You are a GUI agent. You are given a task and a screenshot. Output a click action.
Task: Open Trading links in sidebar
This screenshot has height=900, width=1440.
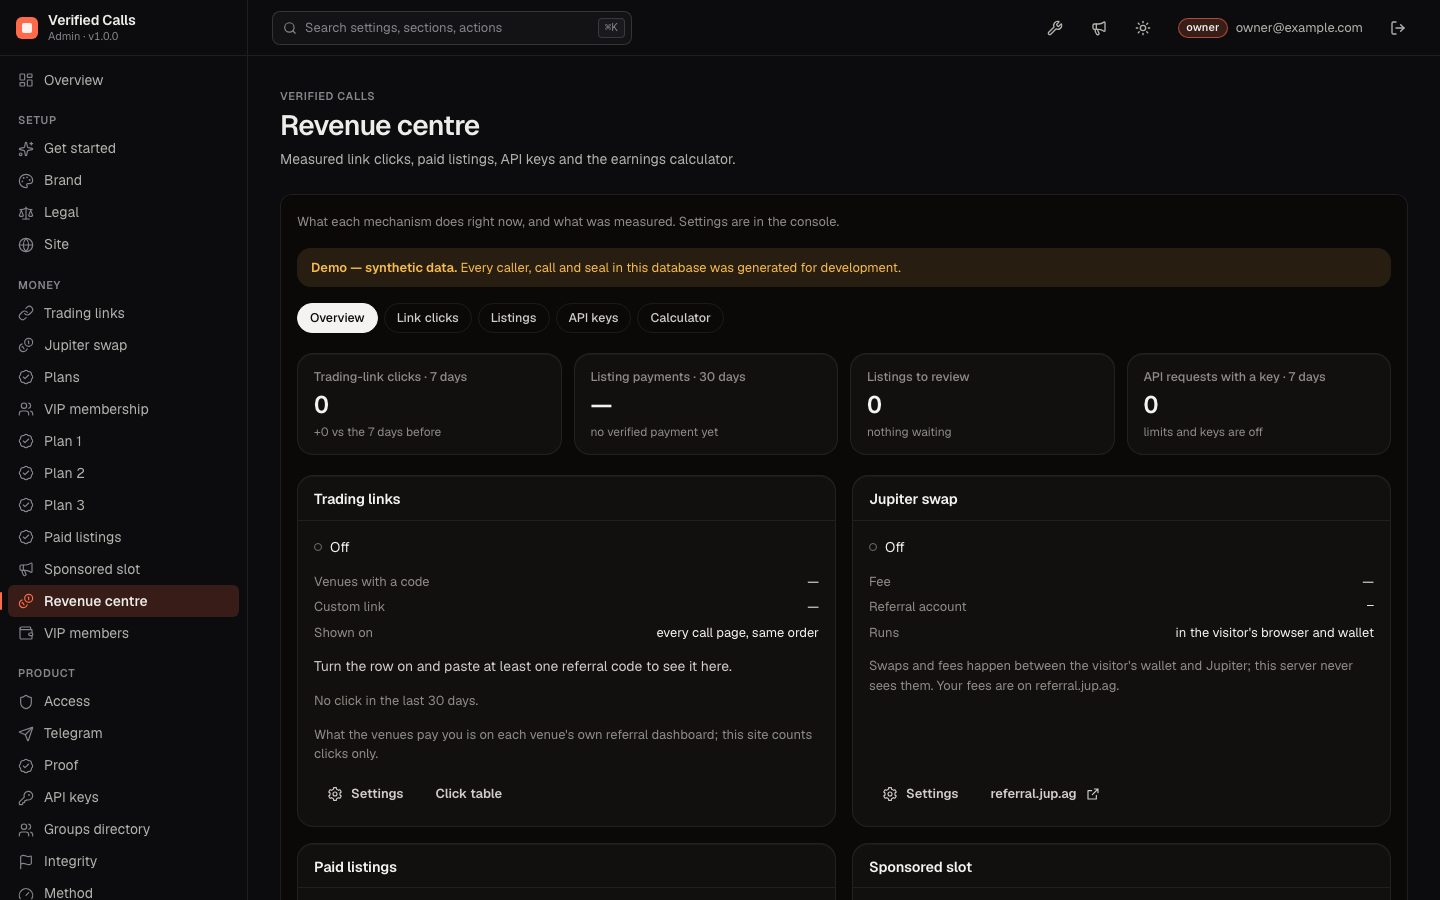(x=124, y=313)
